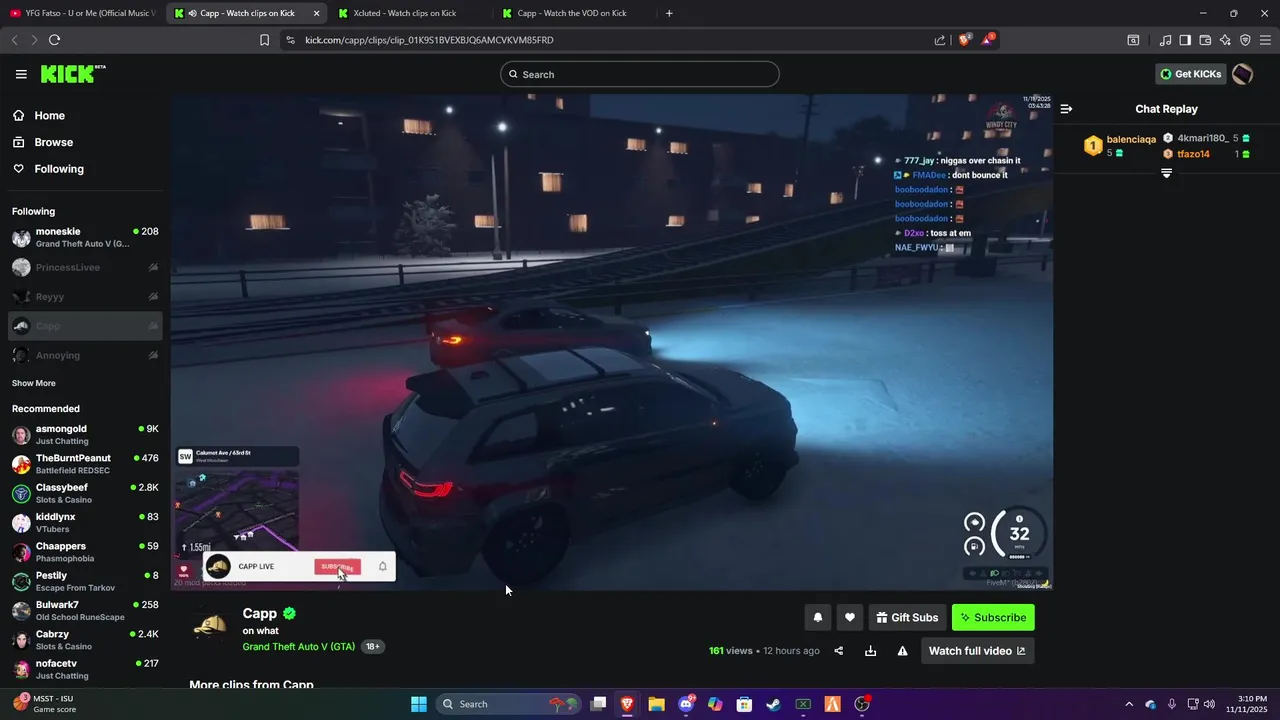Click the Gift Subs button

tap(907, 618)
